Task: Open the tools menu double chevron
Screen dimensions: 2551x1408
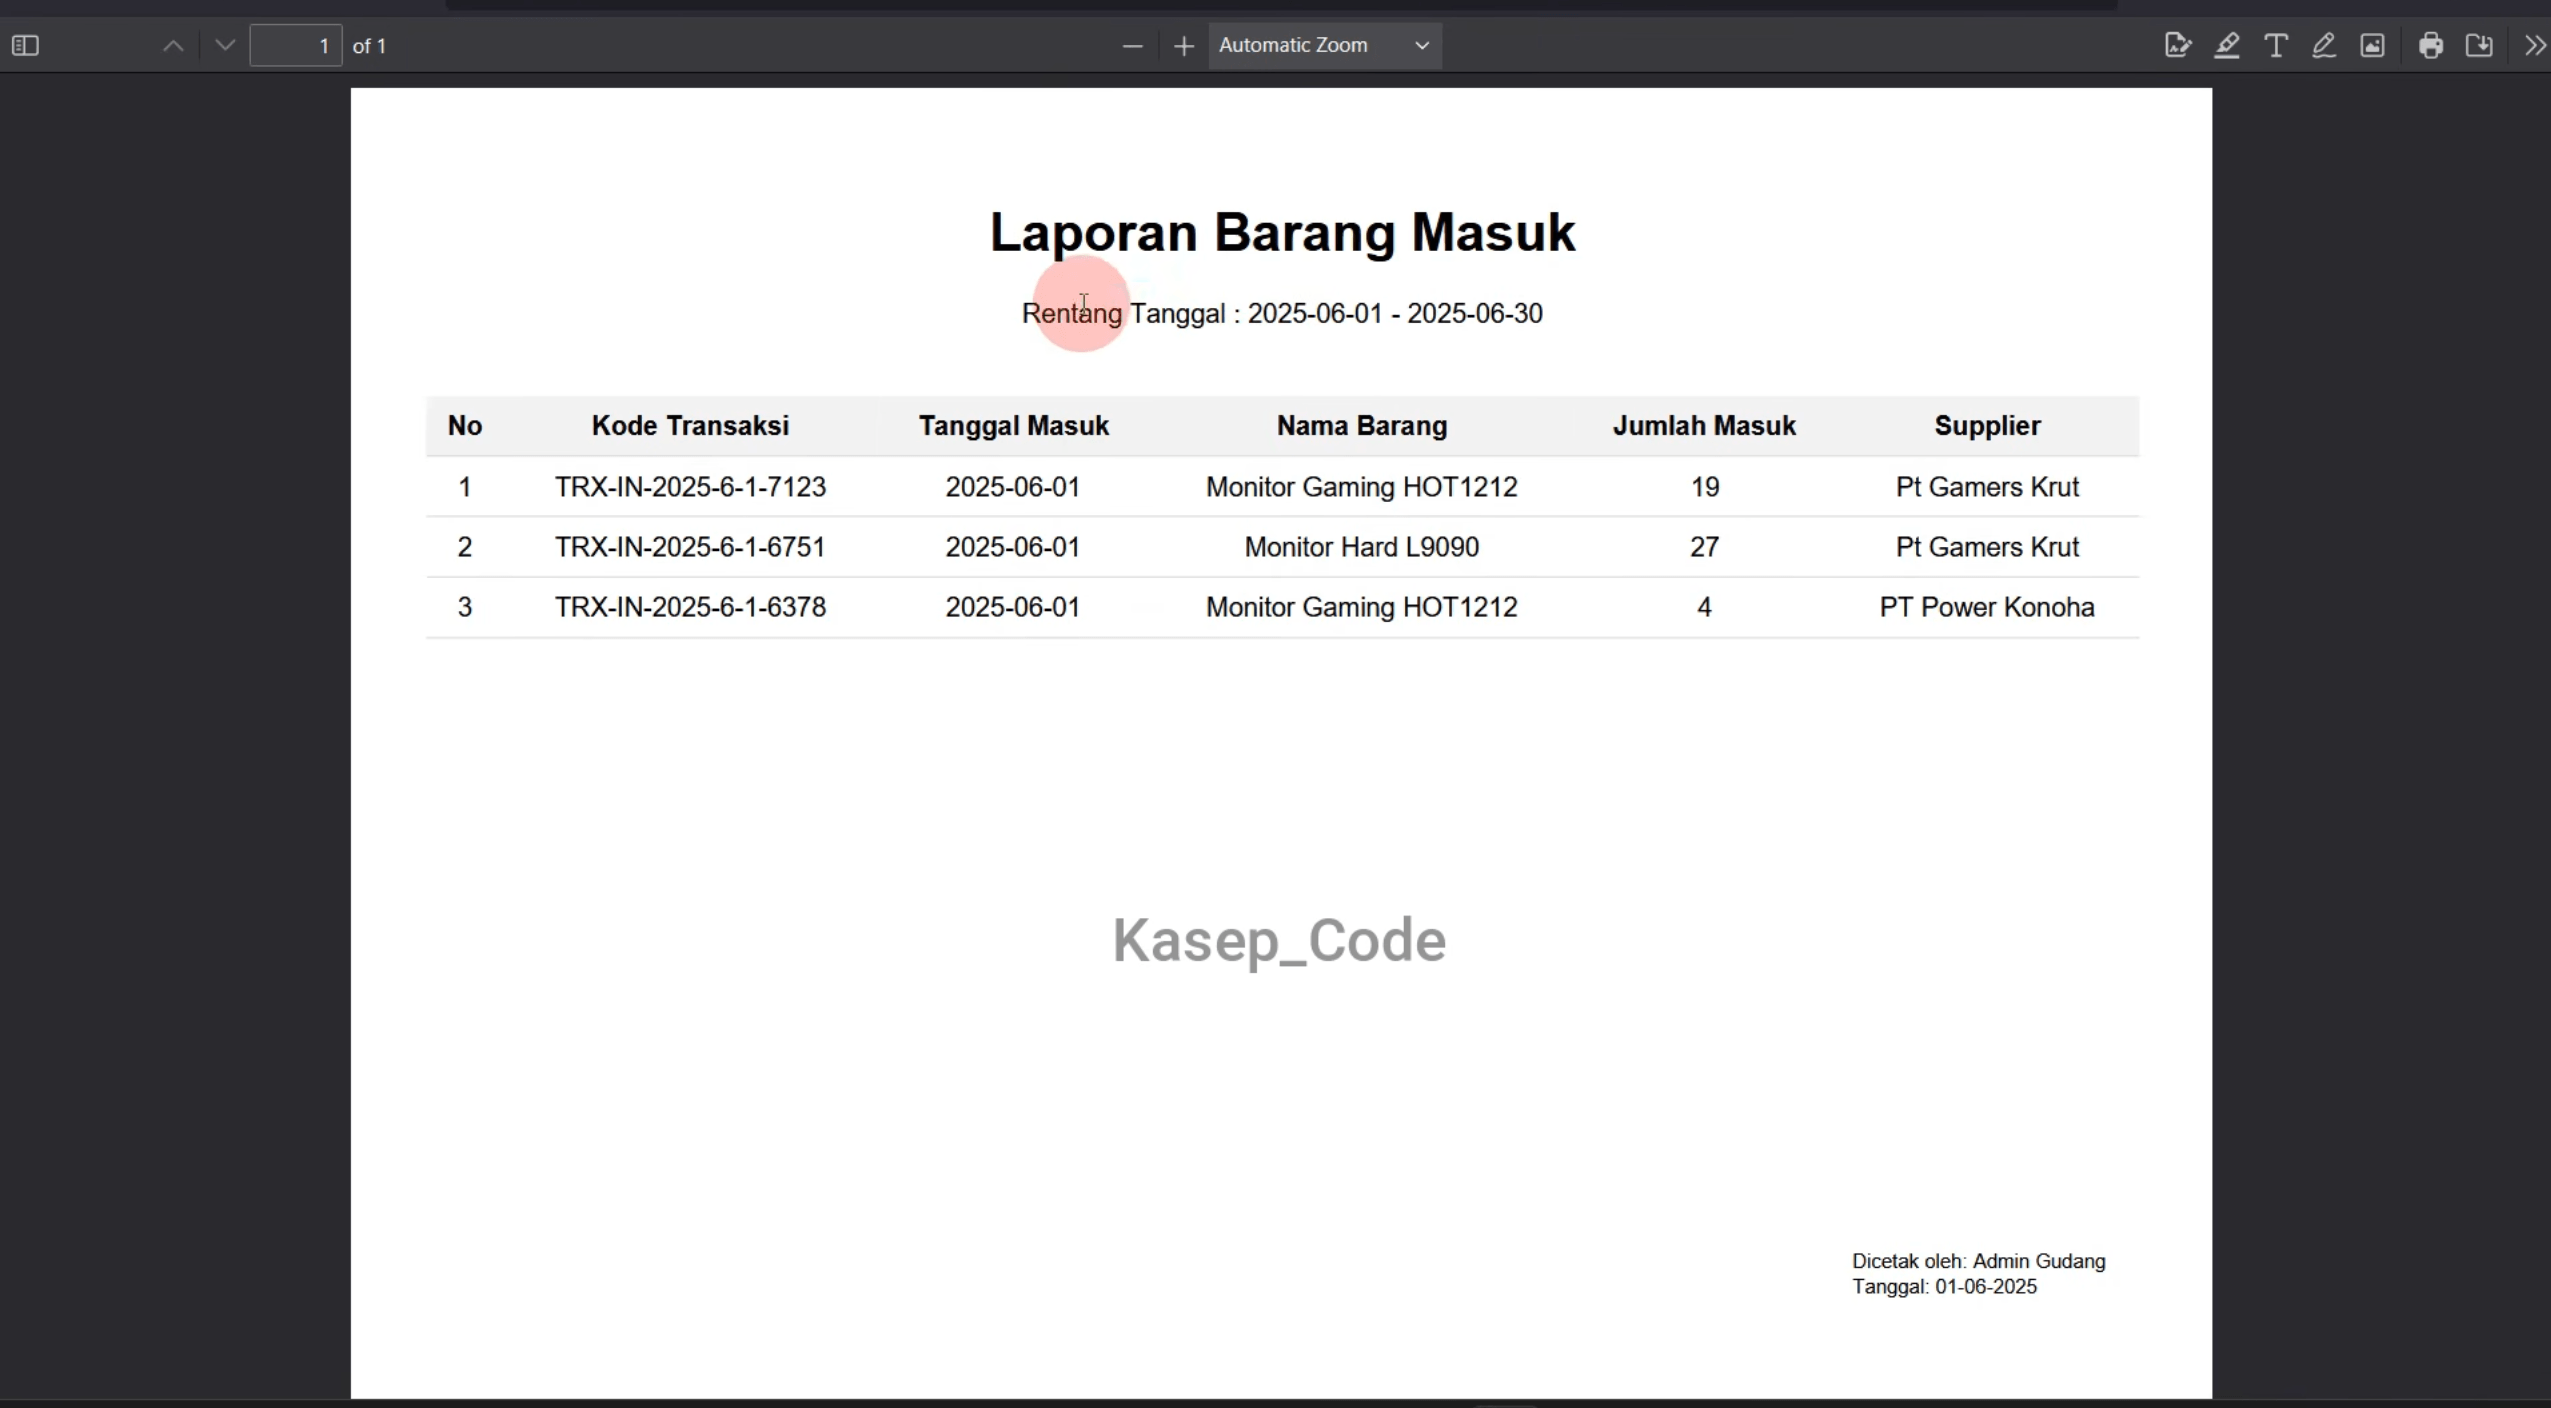Action: click(2535, 46)
